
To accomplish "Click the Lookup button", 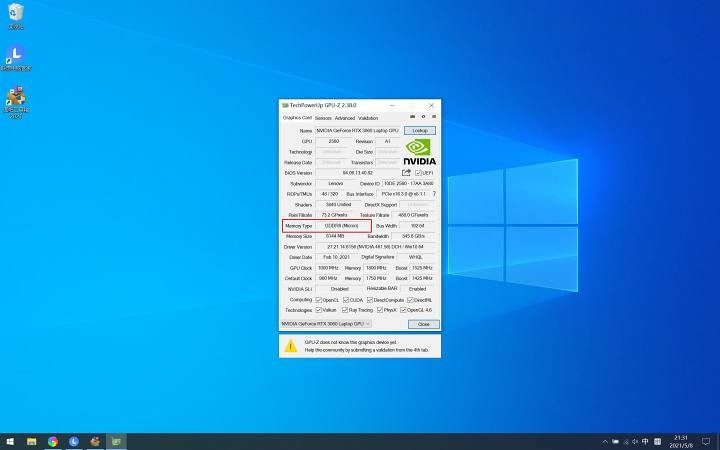I will pos(420,130).
